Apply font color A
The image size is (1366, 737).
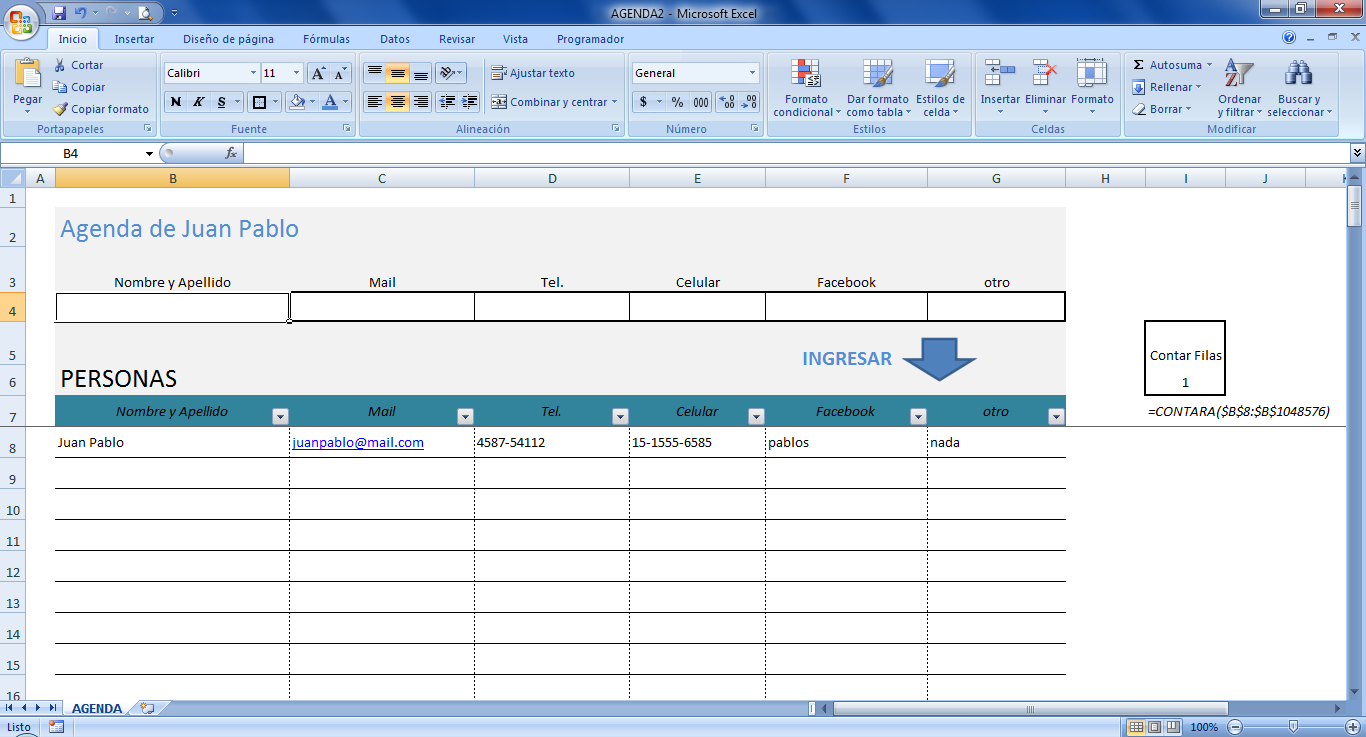[330, 102]
